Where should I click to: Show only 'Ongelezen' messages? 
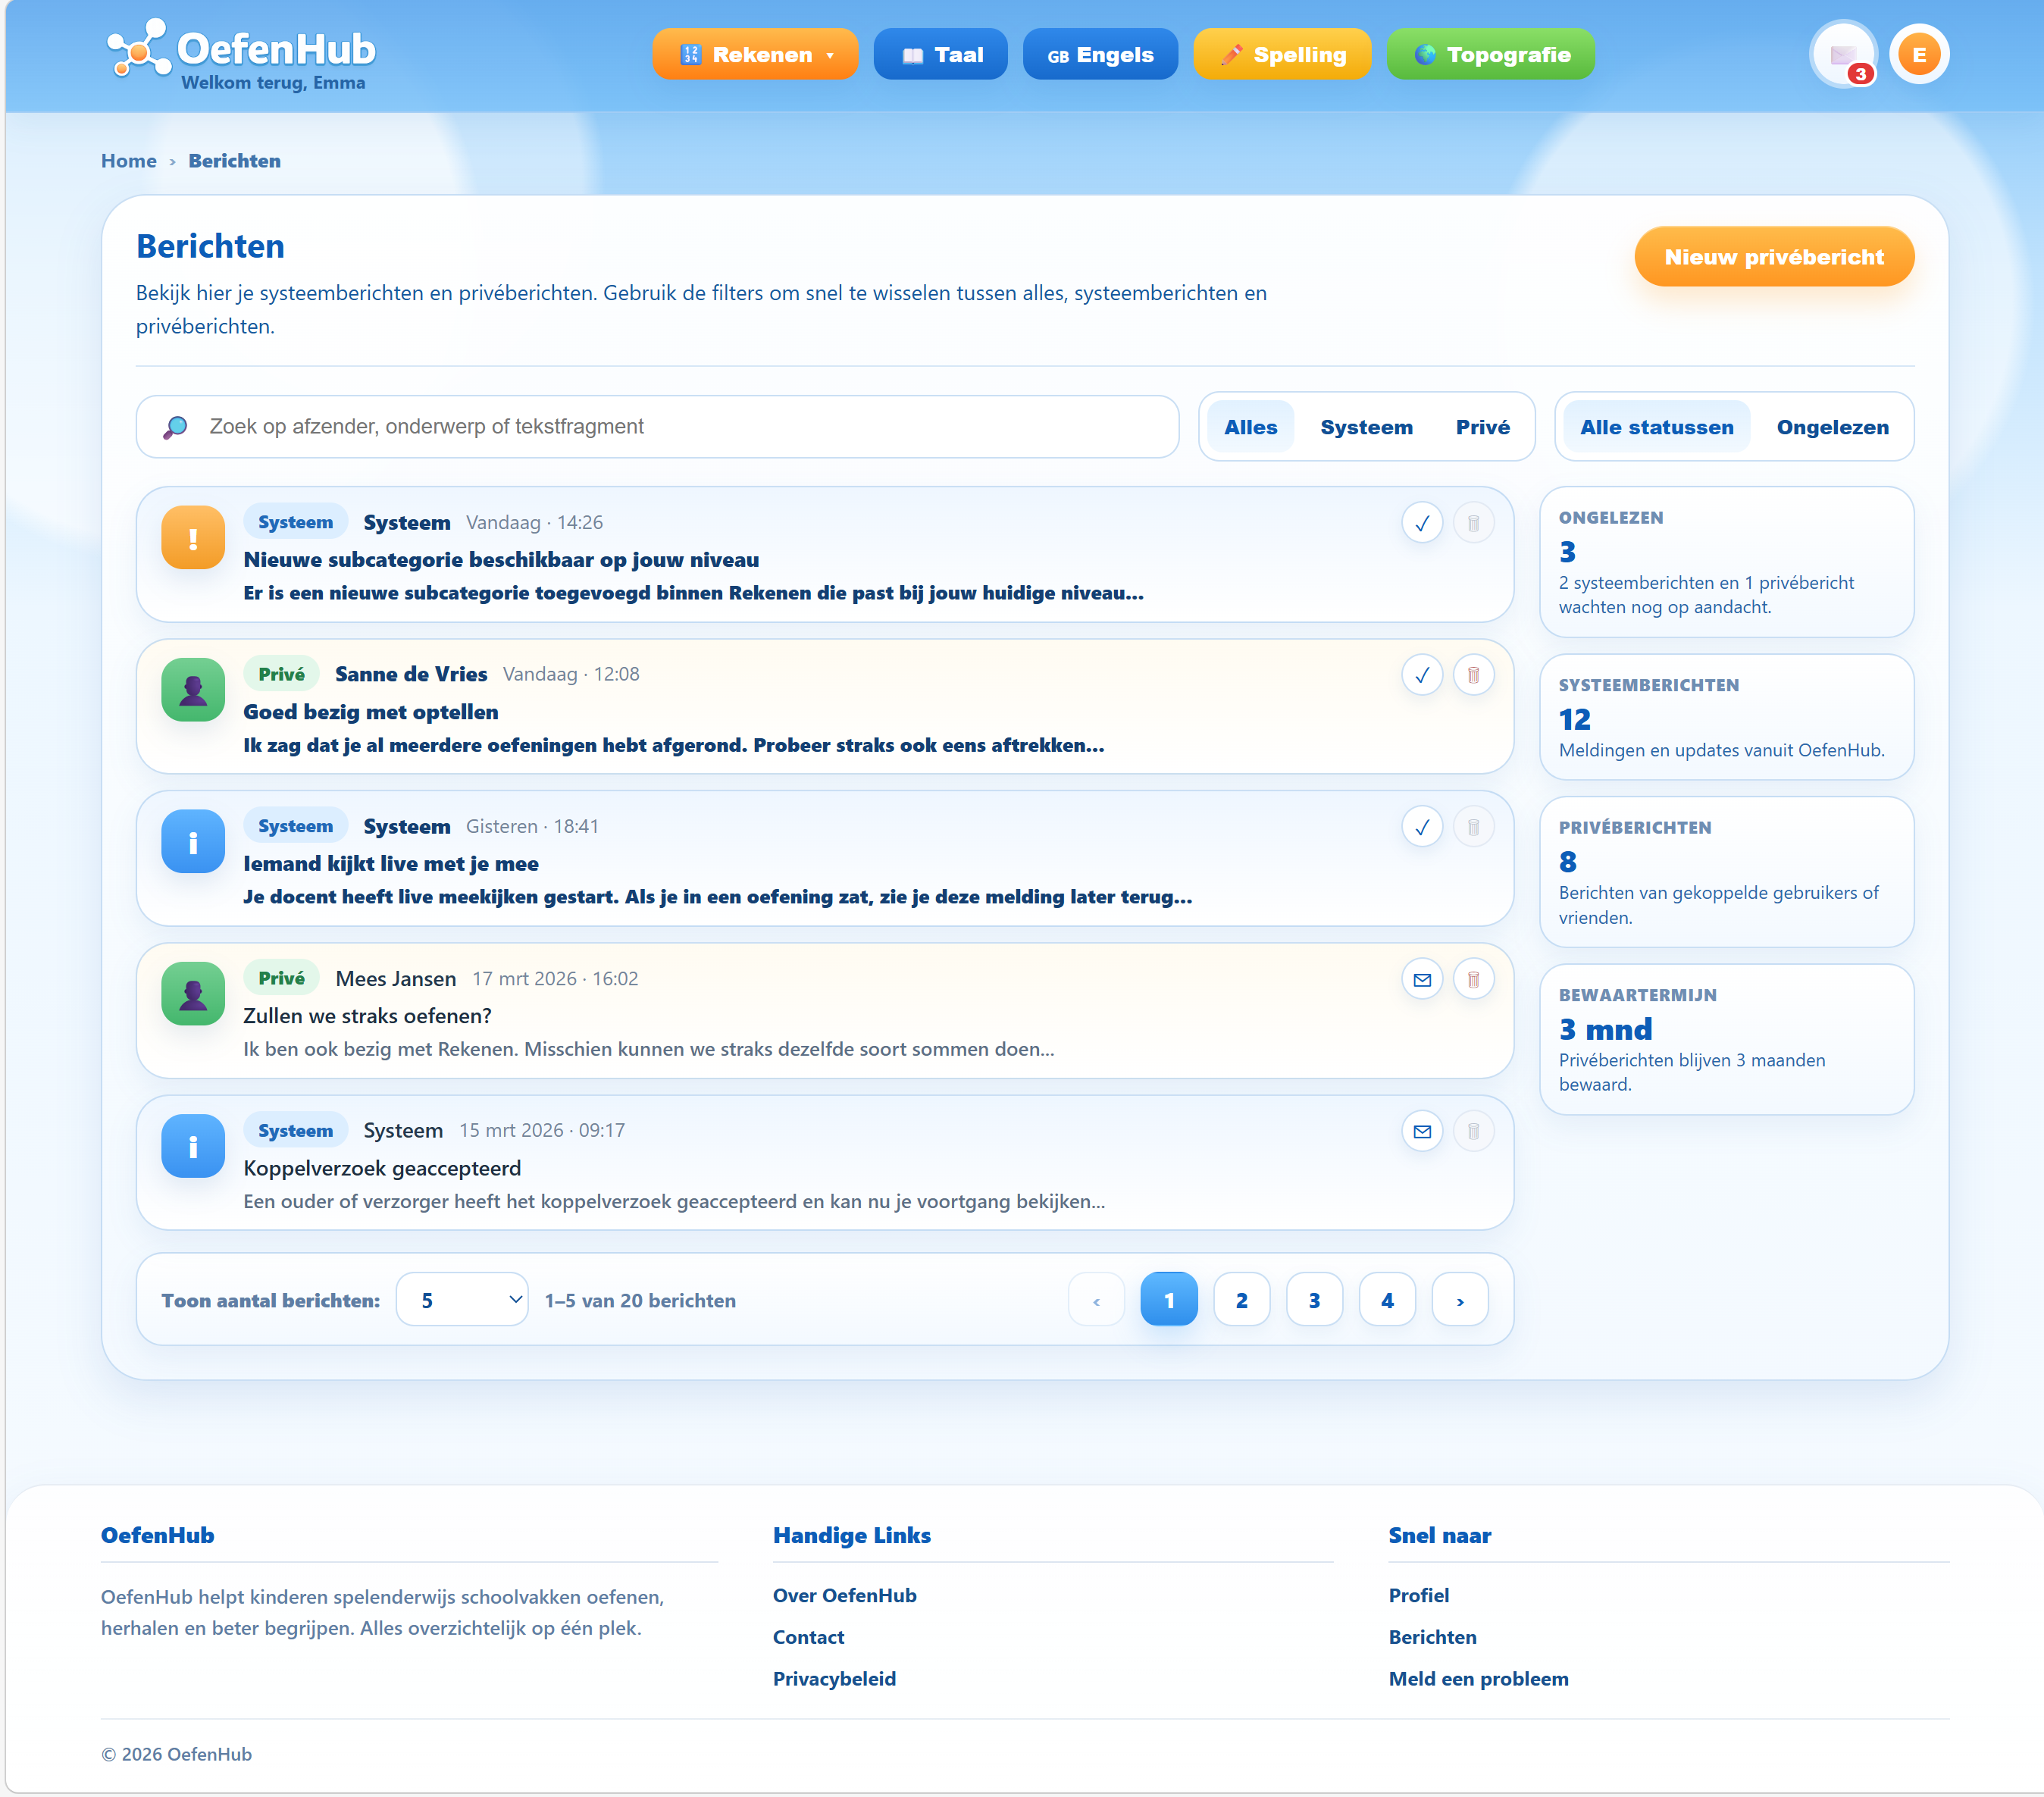[x=1832, y=427]
